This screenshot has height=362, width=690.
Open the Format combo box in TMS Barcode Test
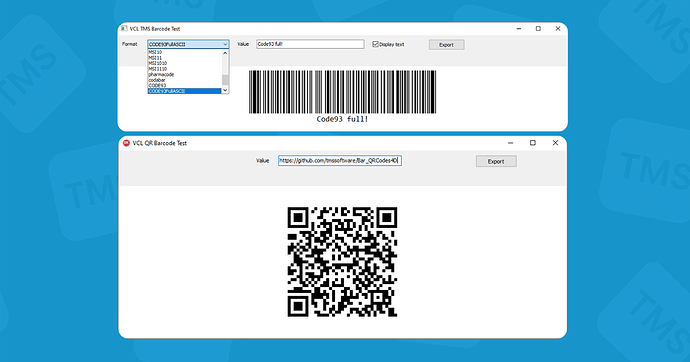(x=188, y=44)
